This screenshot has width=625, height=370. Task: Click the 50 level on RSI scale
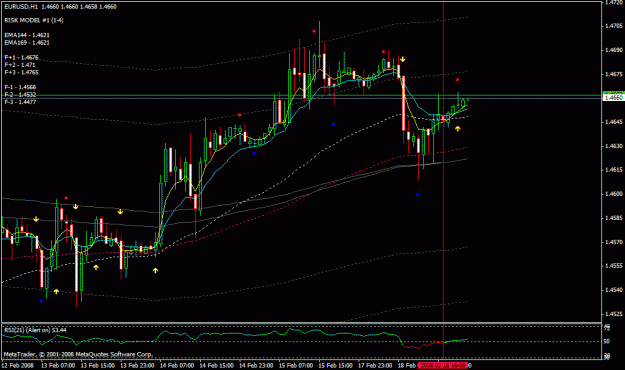point(607,342)
